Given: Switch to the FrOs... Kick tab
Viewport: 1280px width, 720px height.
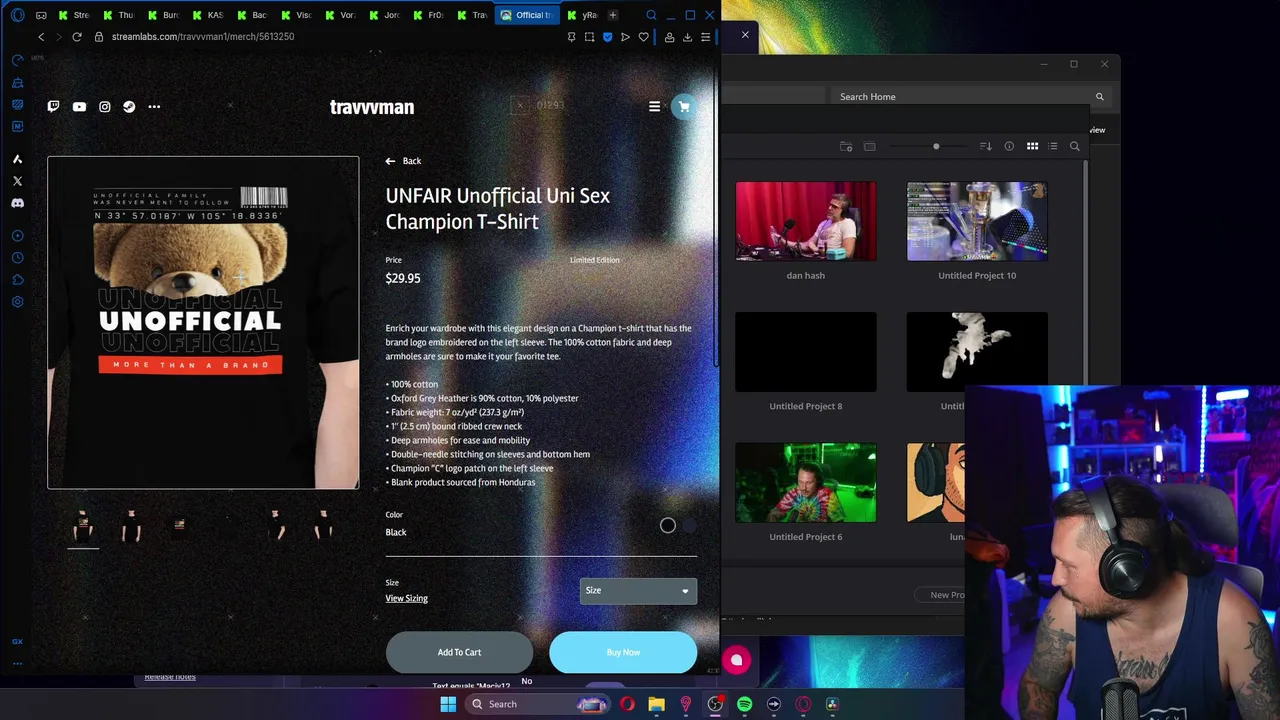Looking at the screenshot, I should 427,15.
